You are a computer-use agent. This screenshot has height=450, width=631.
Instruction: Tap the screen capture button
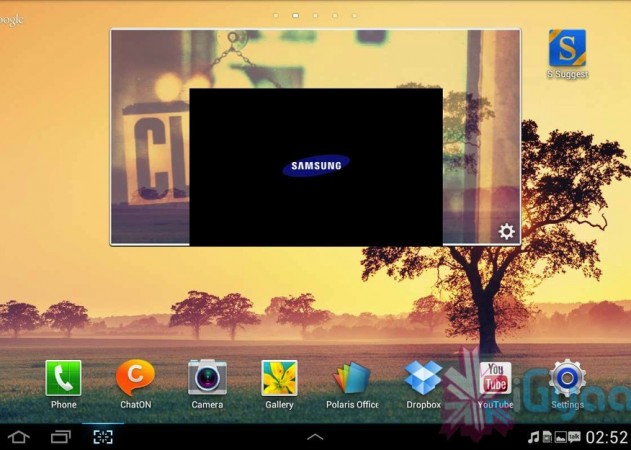pos(103,437)
